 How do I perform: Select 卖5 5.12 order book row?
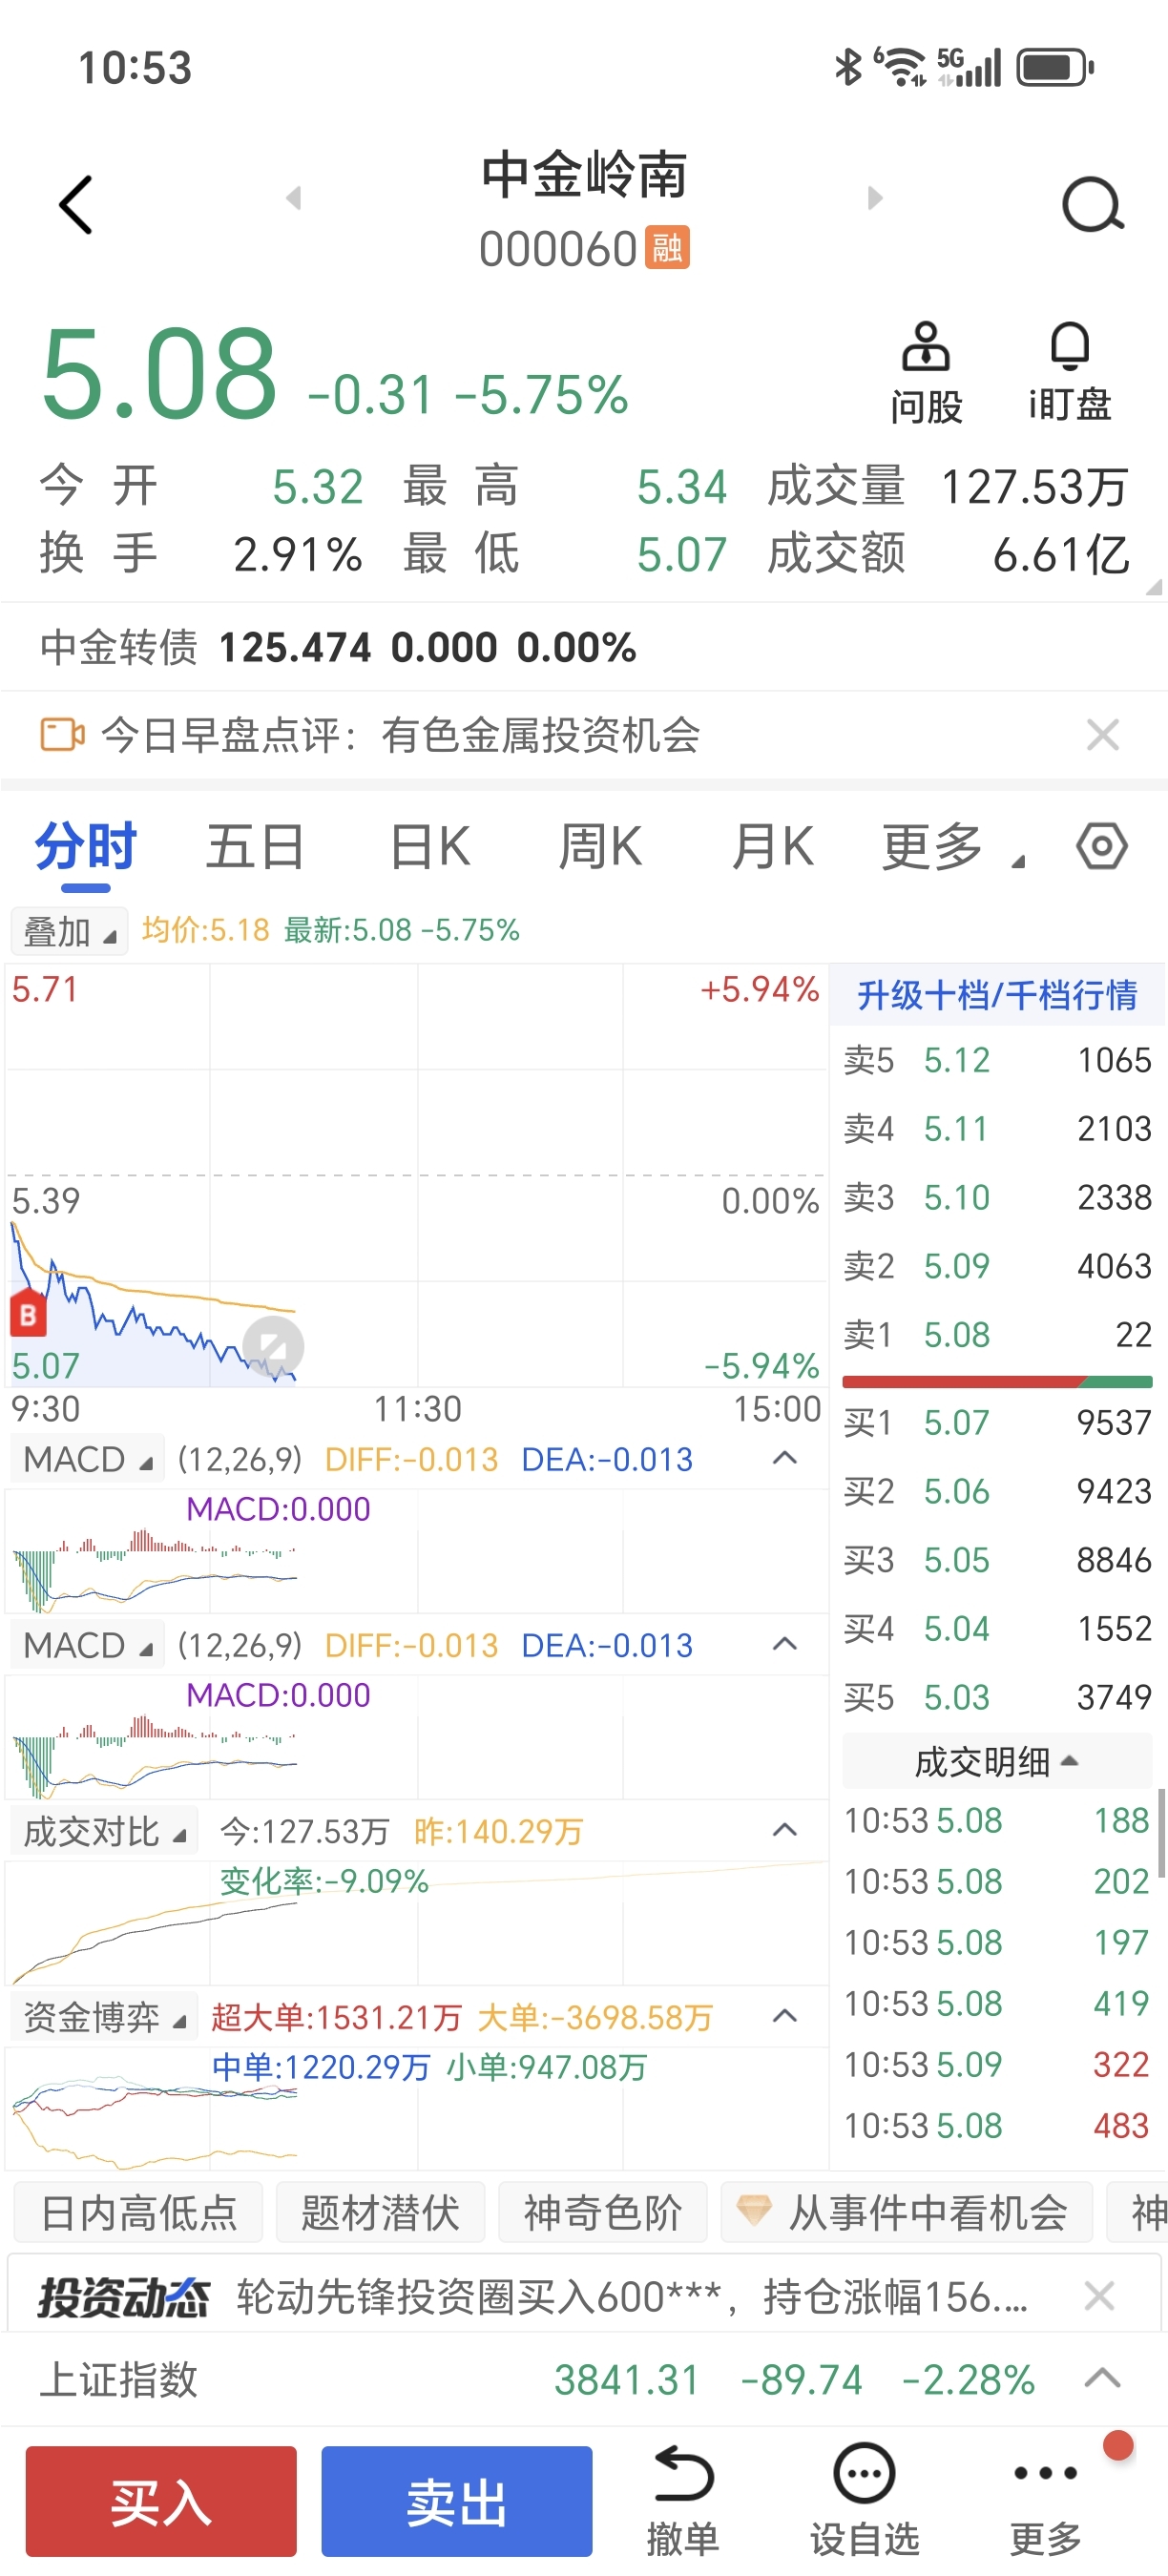pos(997,1060)
